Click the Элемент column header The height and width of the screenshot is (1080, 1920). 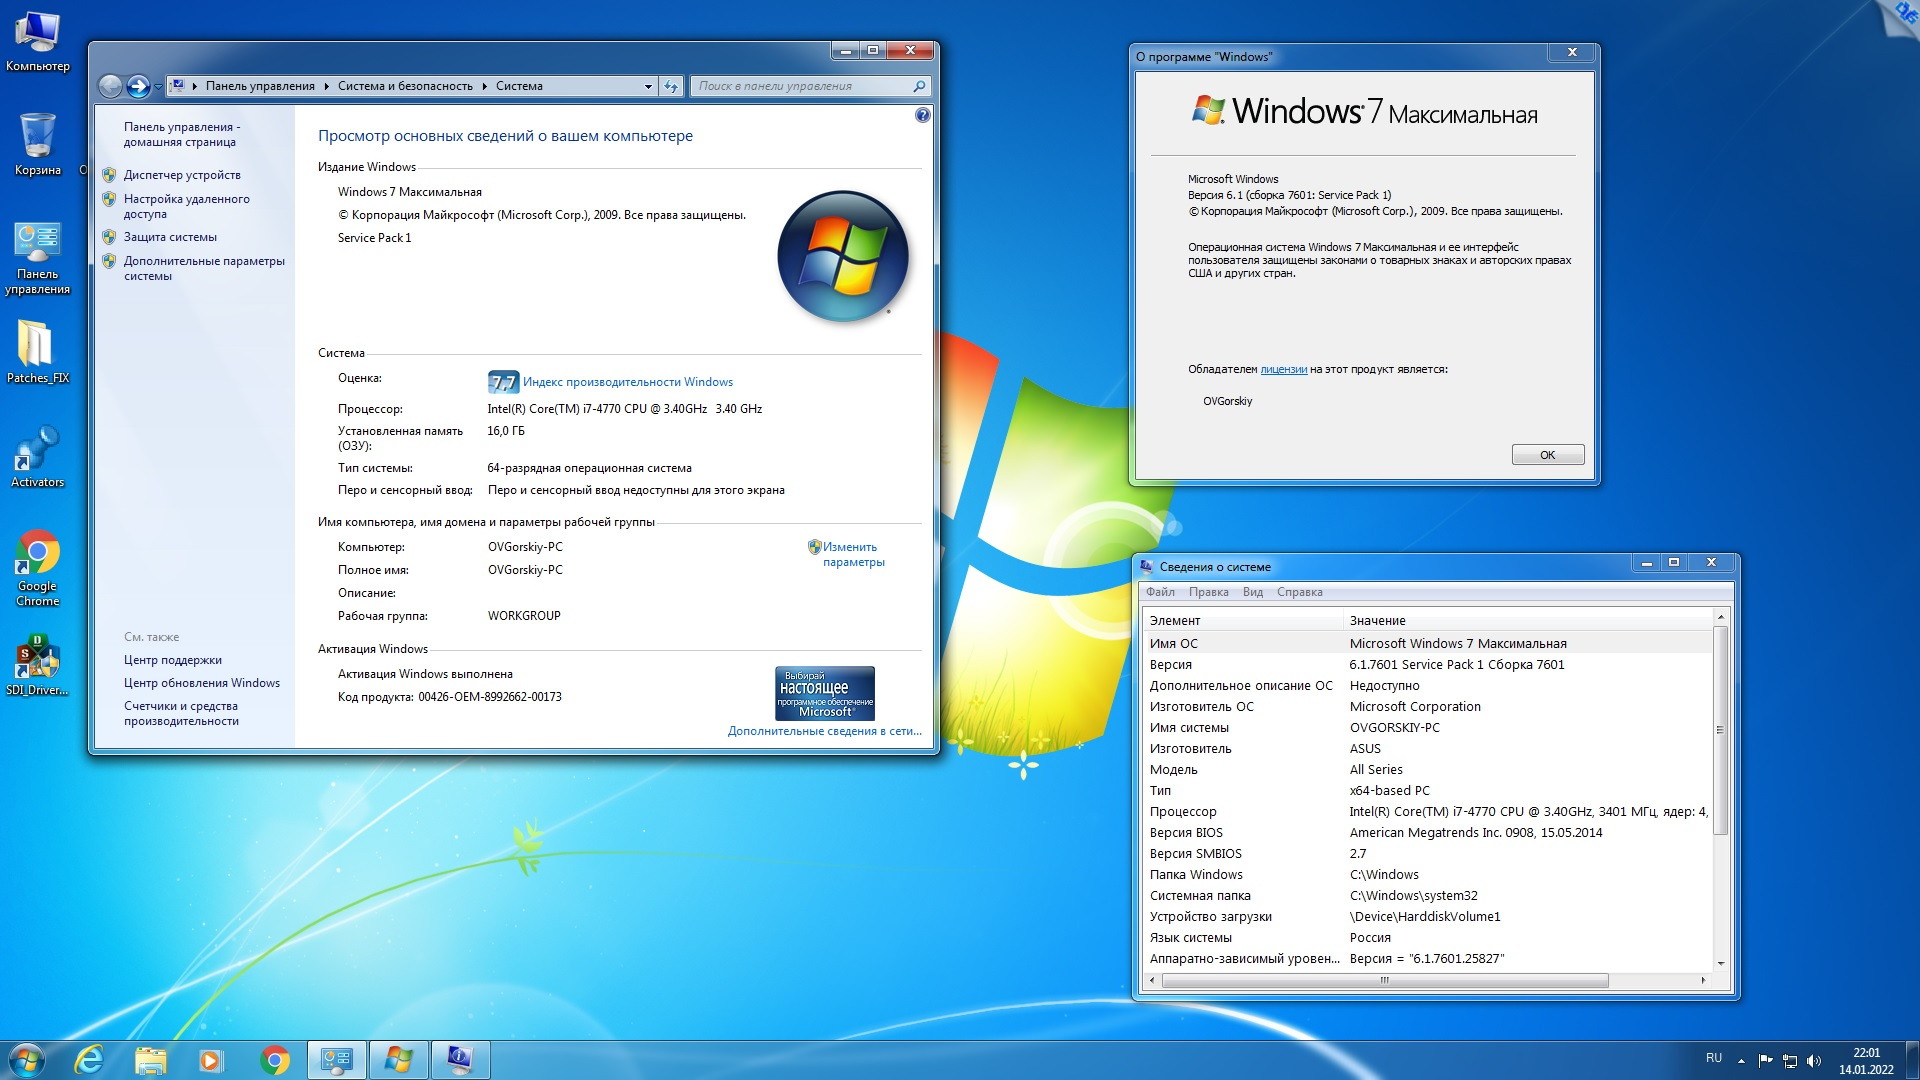(1243, 620)
